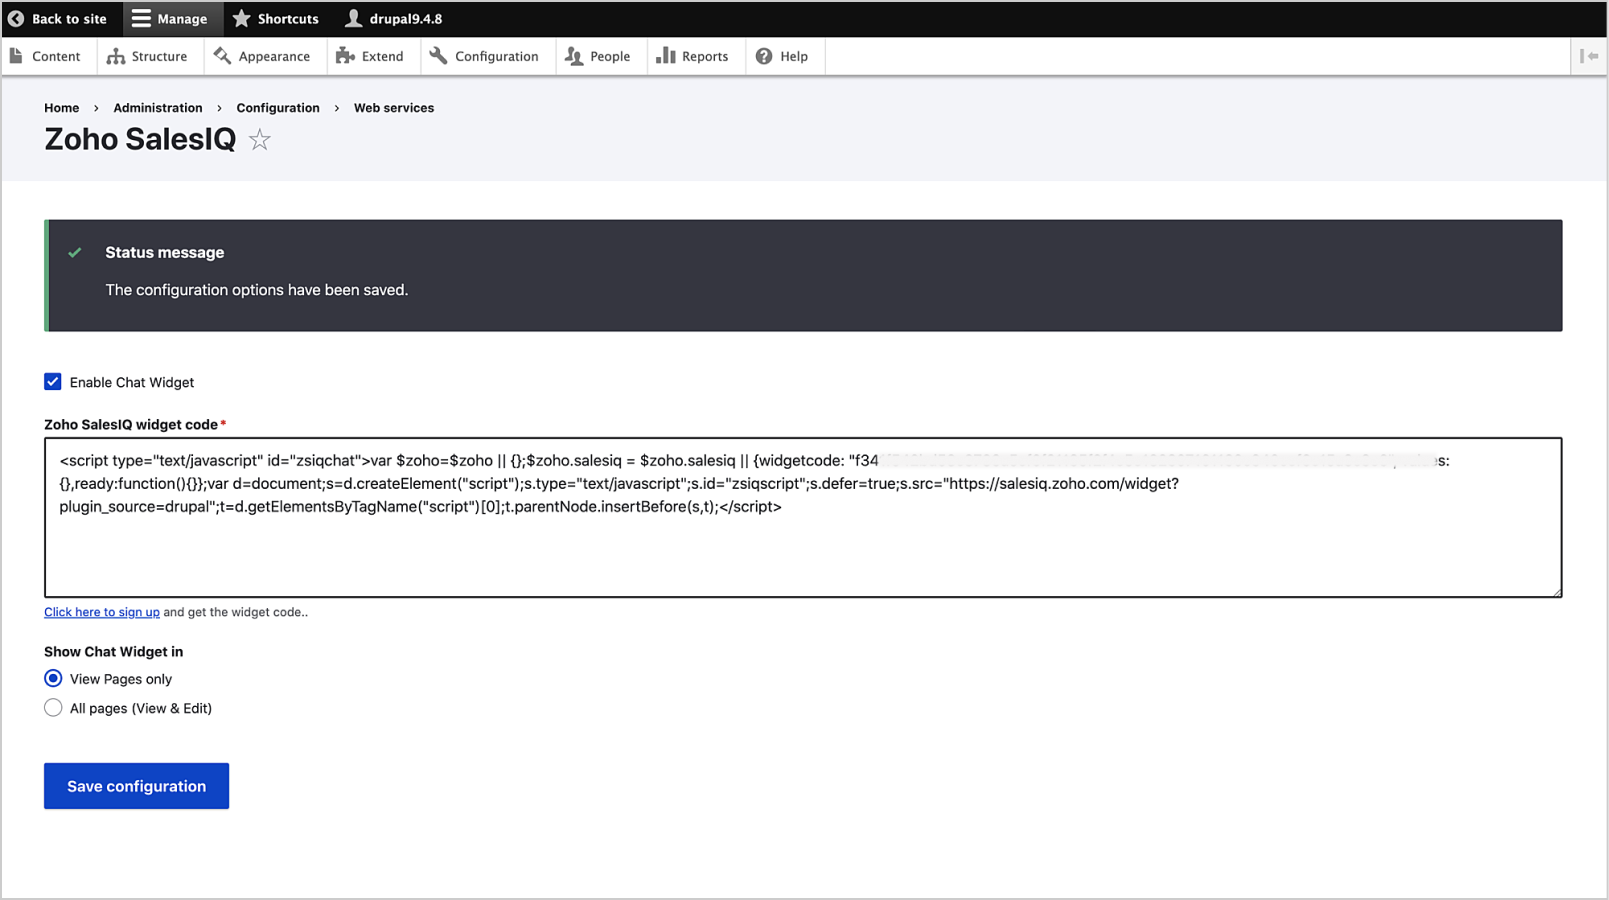
Task: Open the Help admin menu
Action: [782, 56]
